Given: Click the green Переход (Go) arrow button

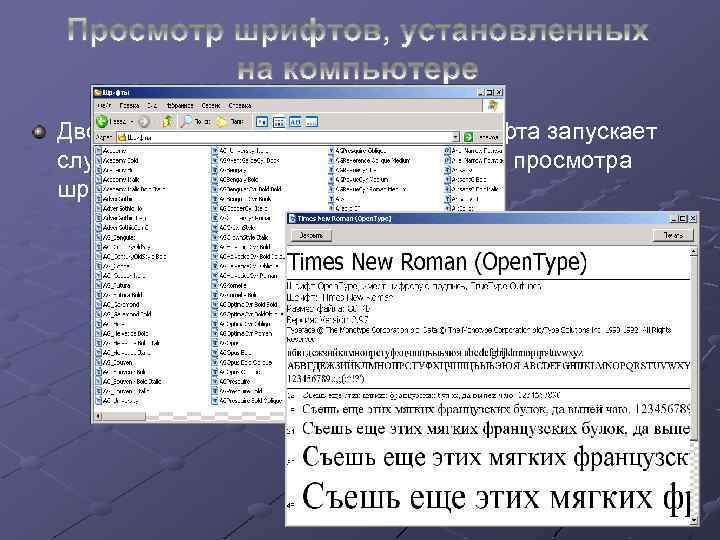Looking at the screenshot, I should click(468, 137).
